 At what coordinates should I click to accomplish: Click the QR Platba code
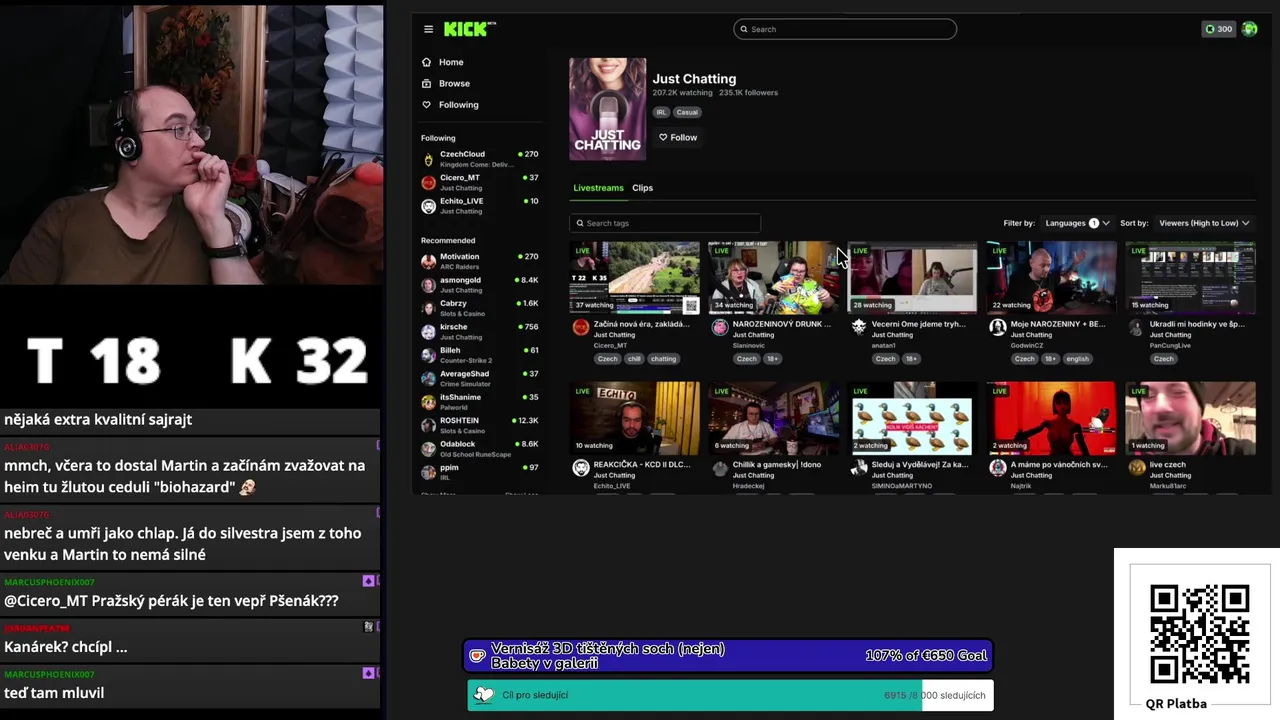[1199, 634]
